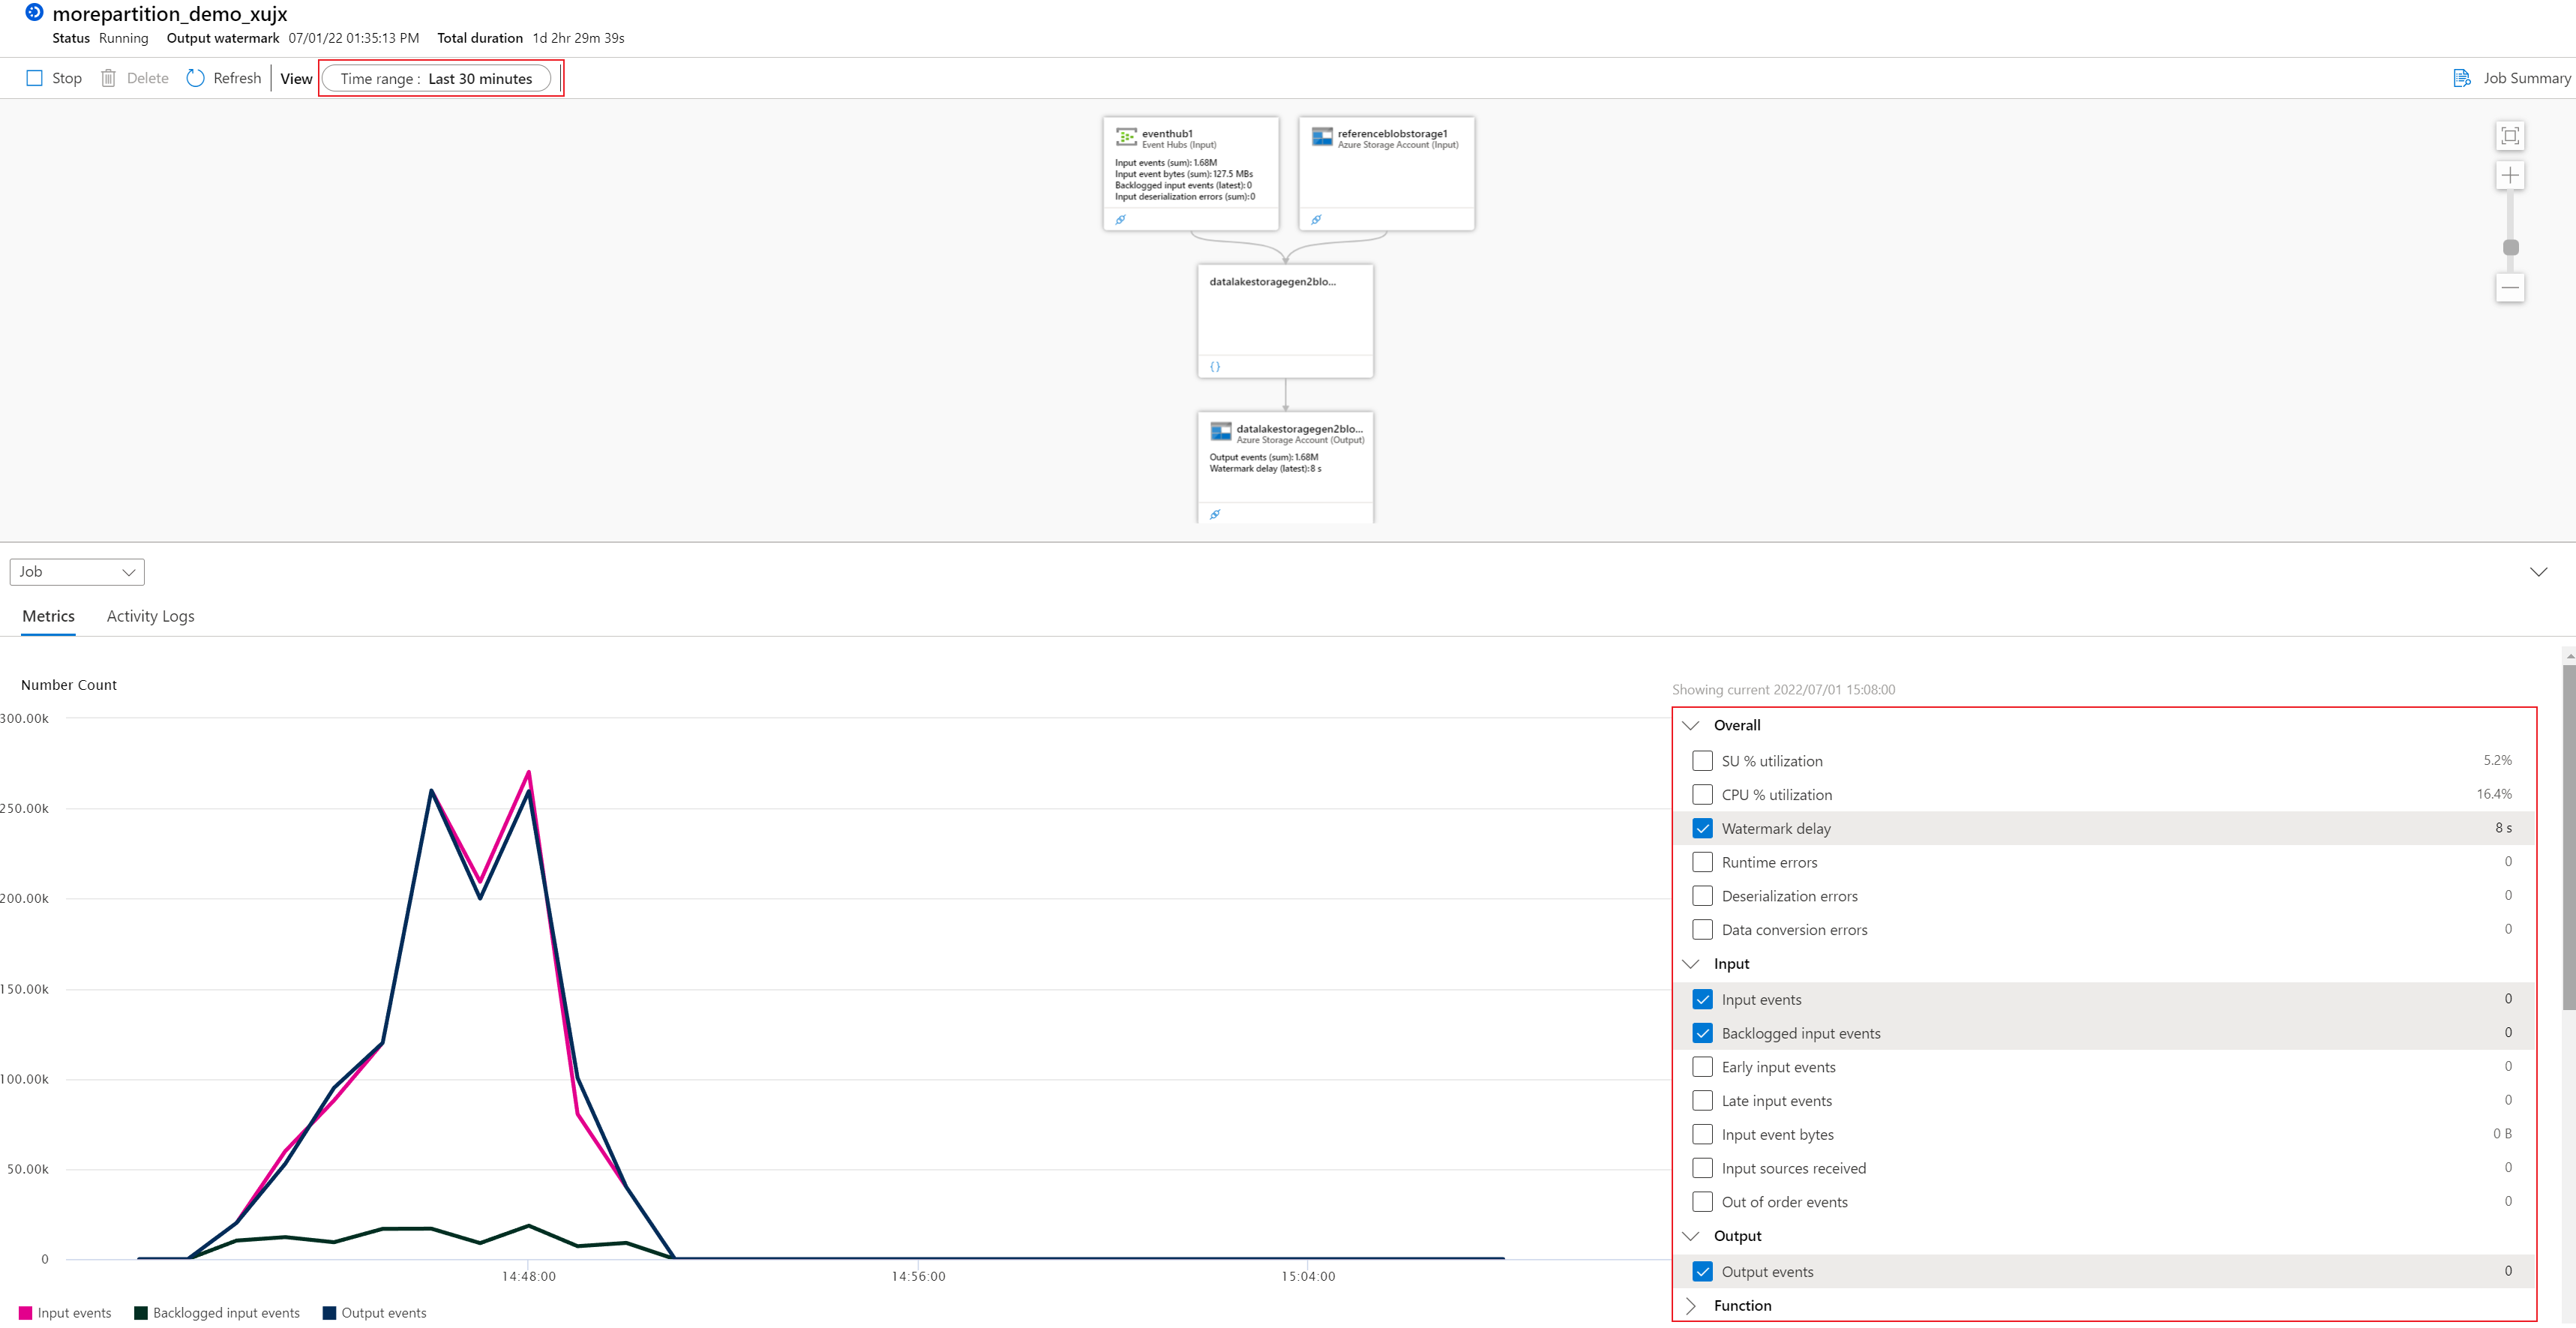Click the link icon on eventhub1 node
The image size is (2576, 1328).
click(x=1120, y=220)
